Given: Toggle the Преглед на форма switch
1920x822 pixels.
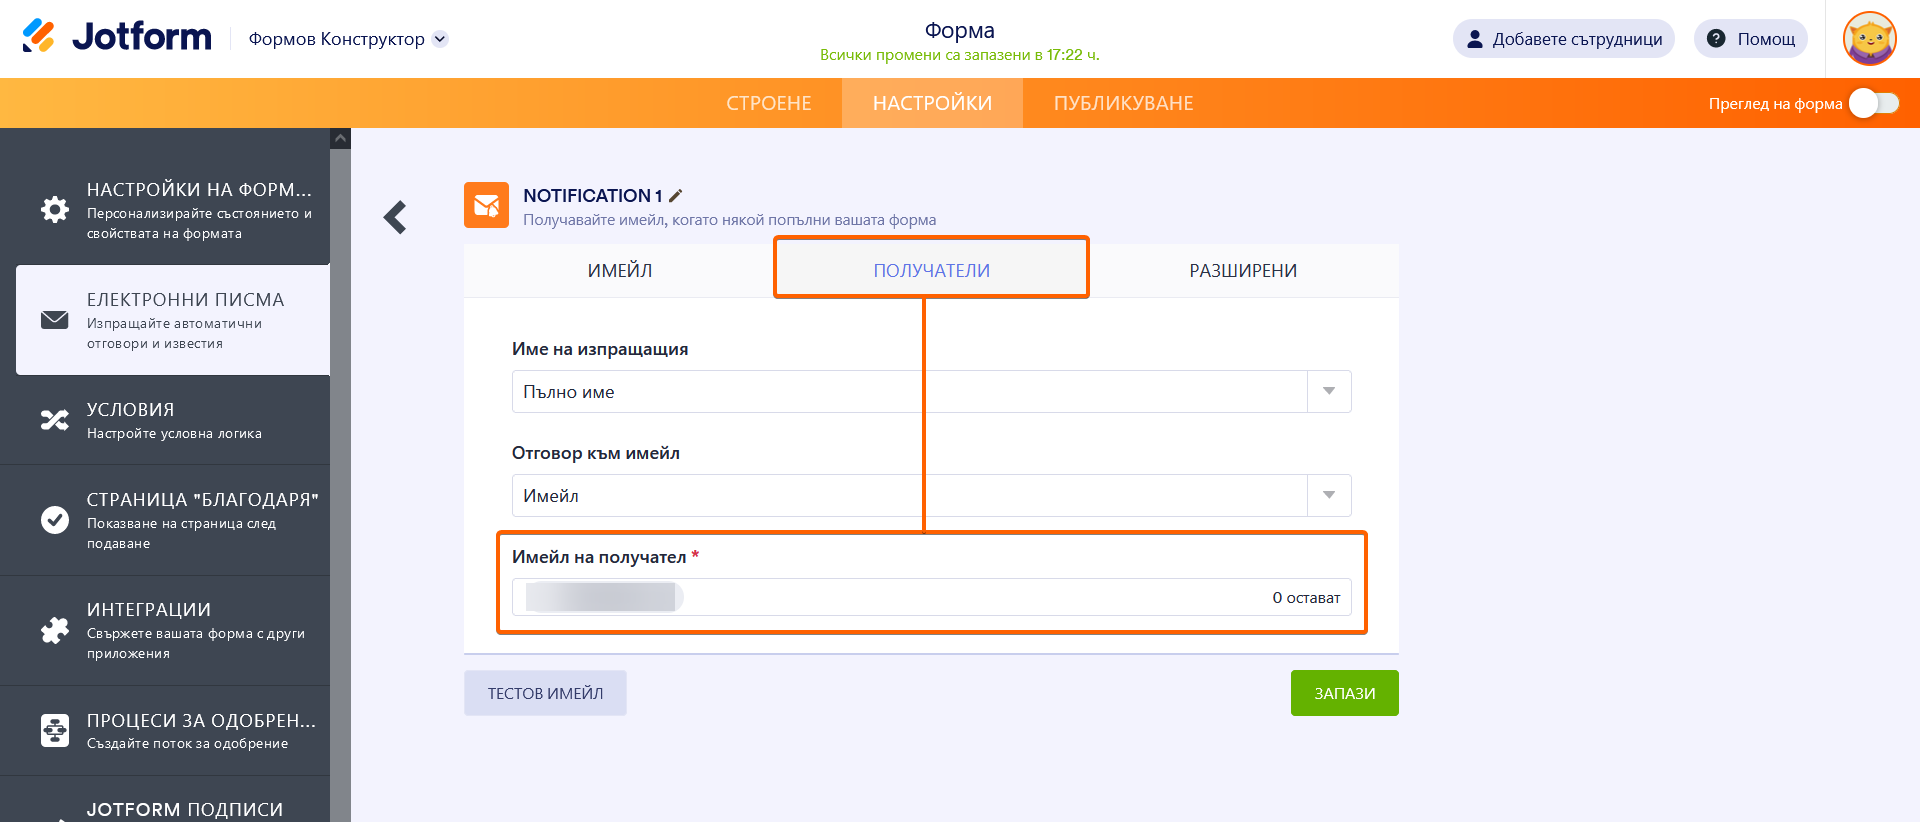Looking at the screenshot, I should click(1873, 103).
